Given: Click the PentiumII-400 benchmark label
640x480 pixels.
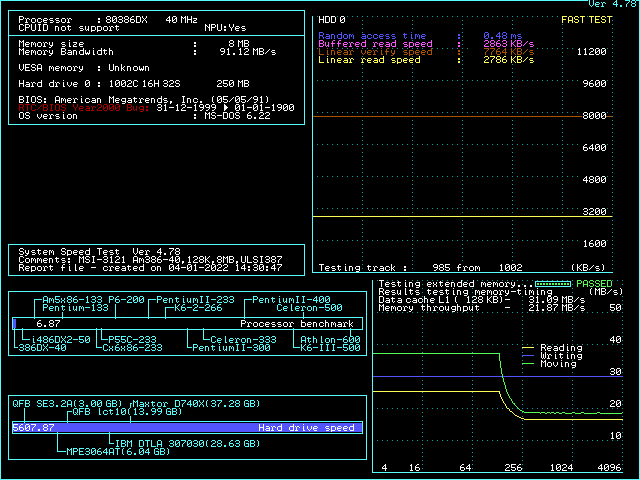Looking at the screenshot, I should click(x=291, y=300).
